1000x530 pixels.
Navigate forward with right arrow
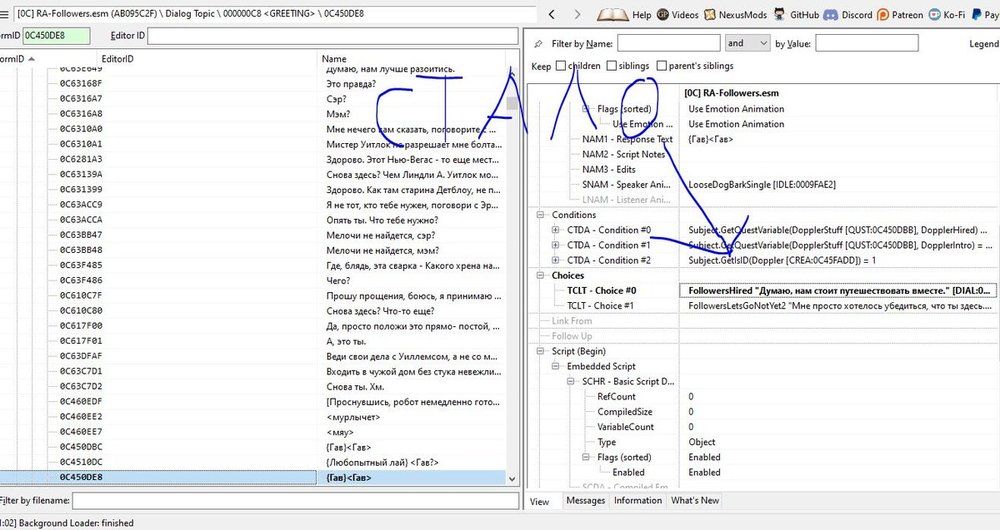[x=577, y=14]
